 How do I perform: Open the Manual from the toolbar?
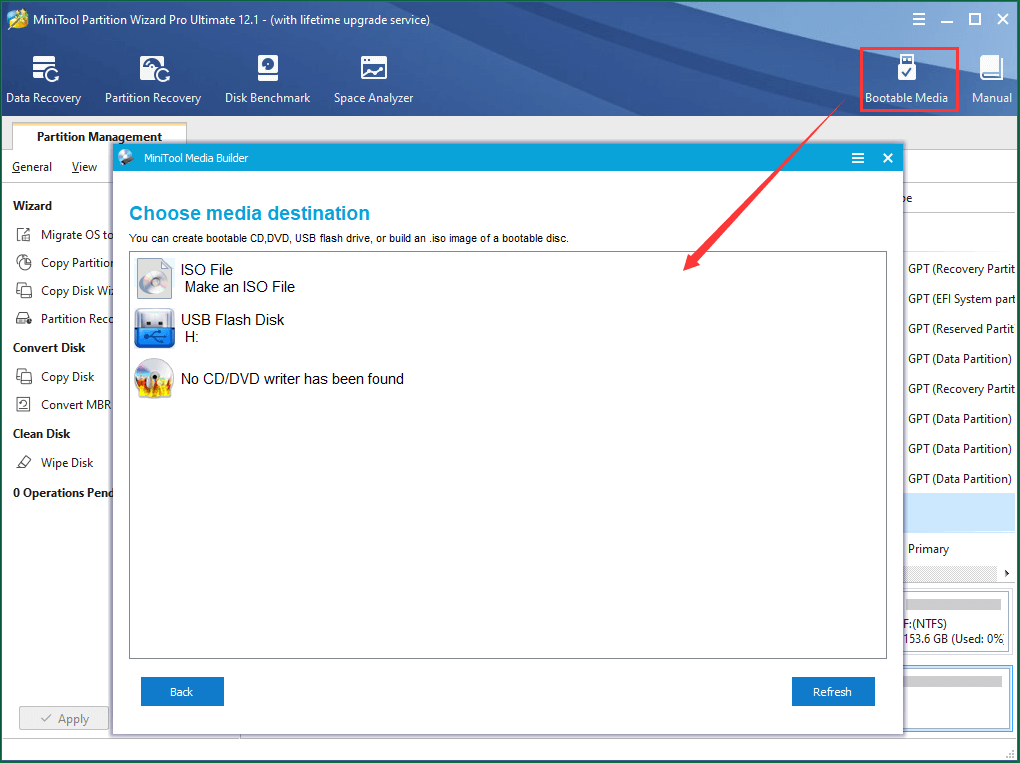point(991,79)
